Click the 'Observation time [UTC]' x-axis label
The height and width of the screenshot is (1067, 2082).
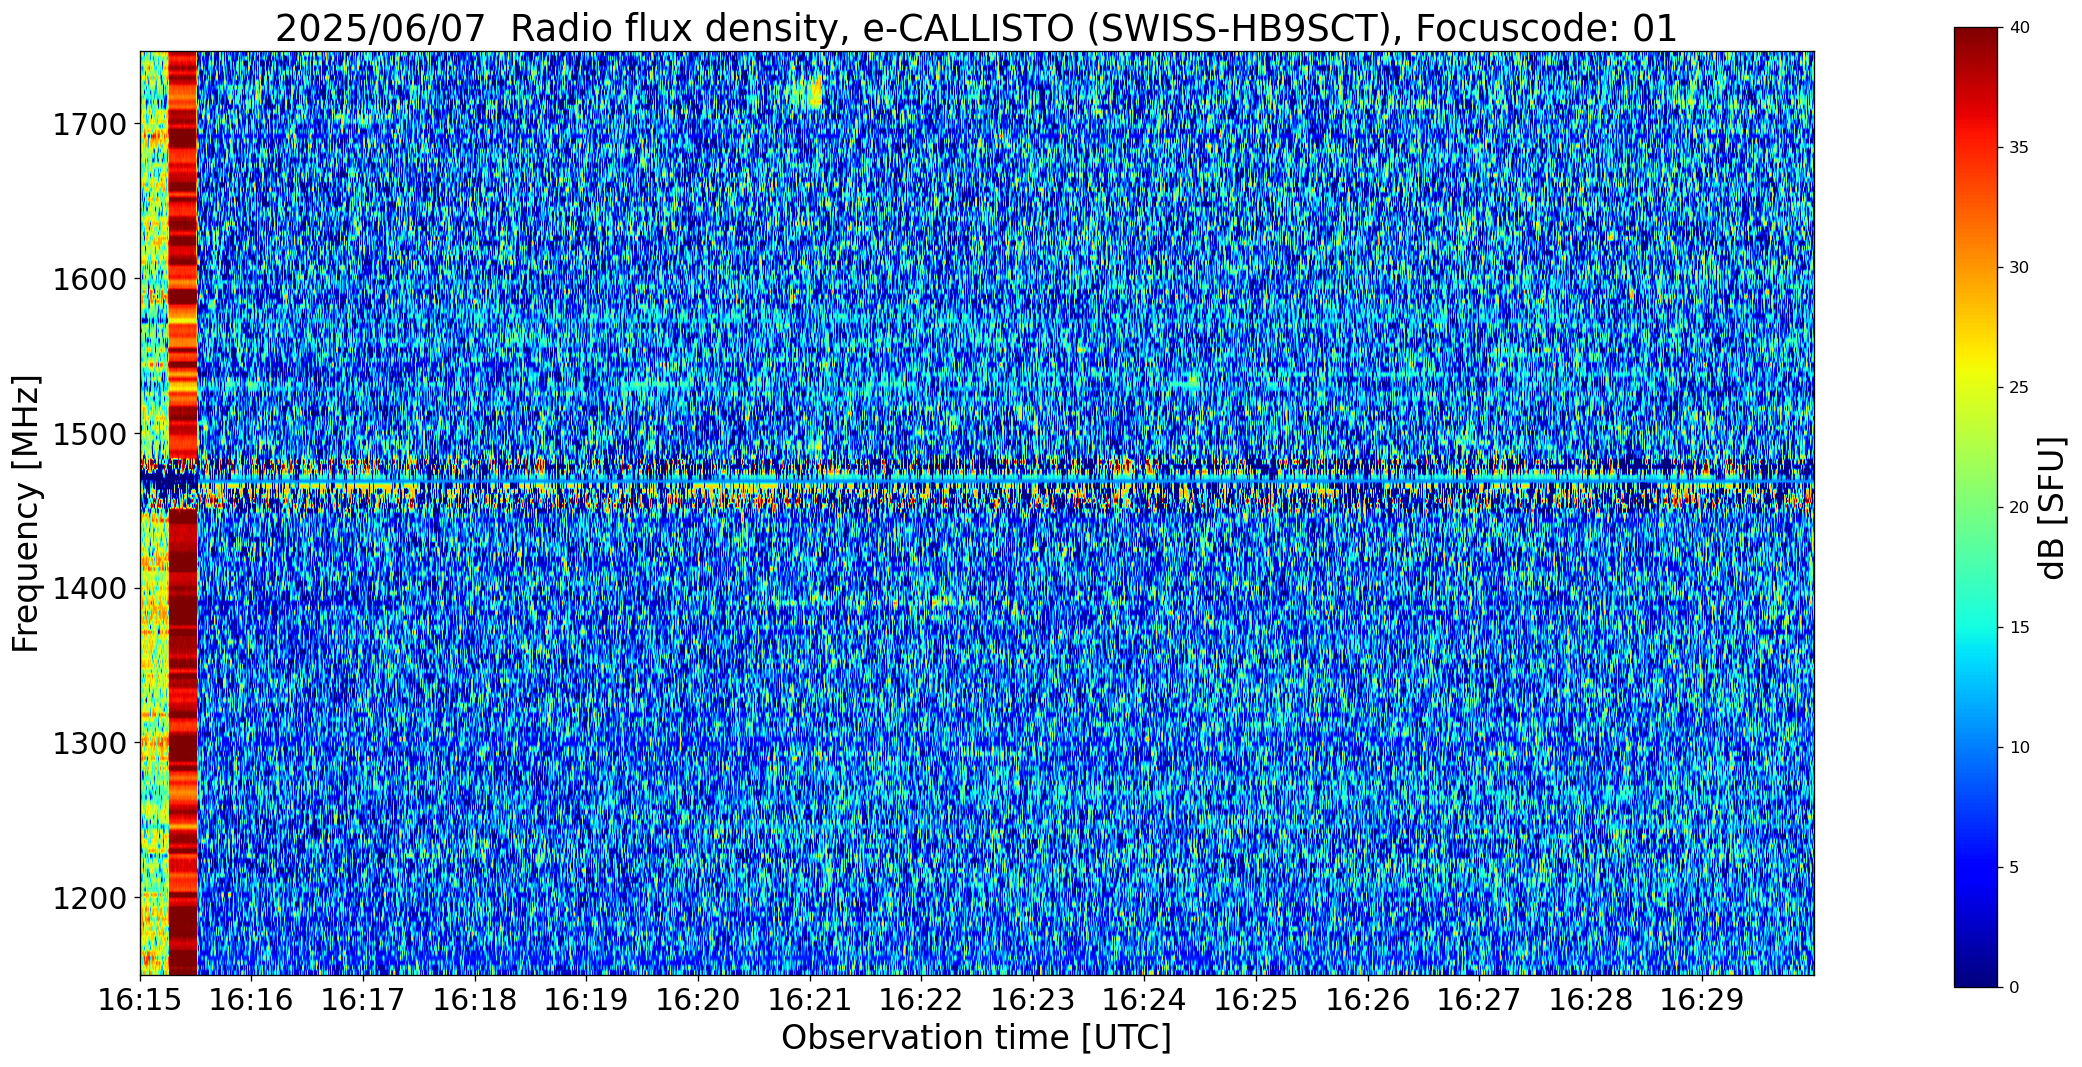coord(976,1038)
